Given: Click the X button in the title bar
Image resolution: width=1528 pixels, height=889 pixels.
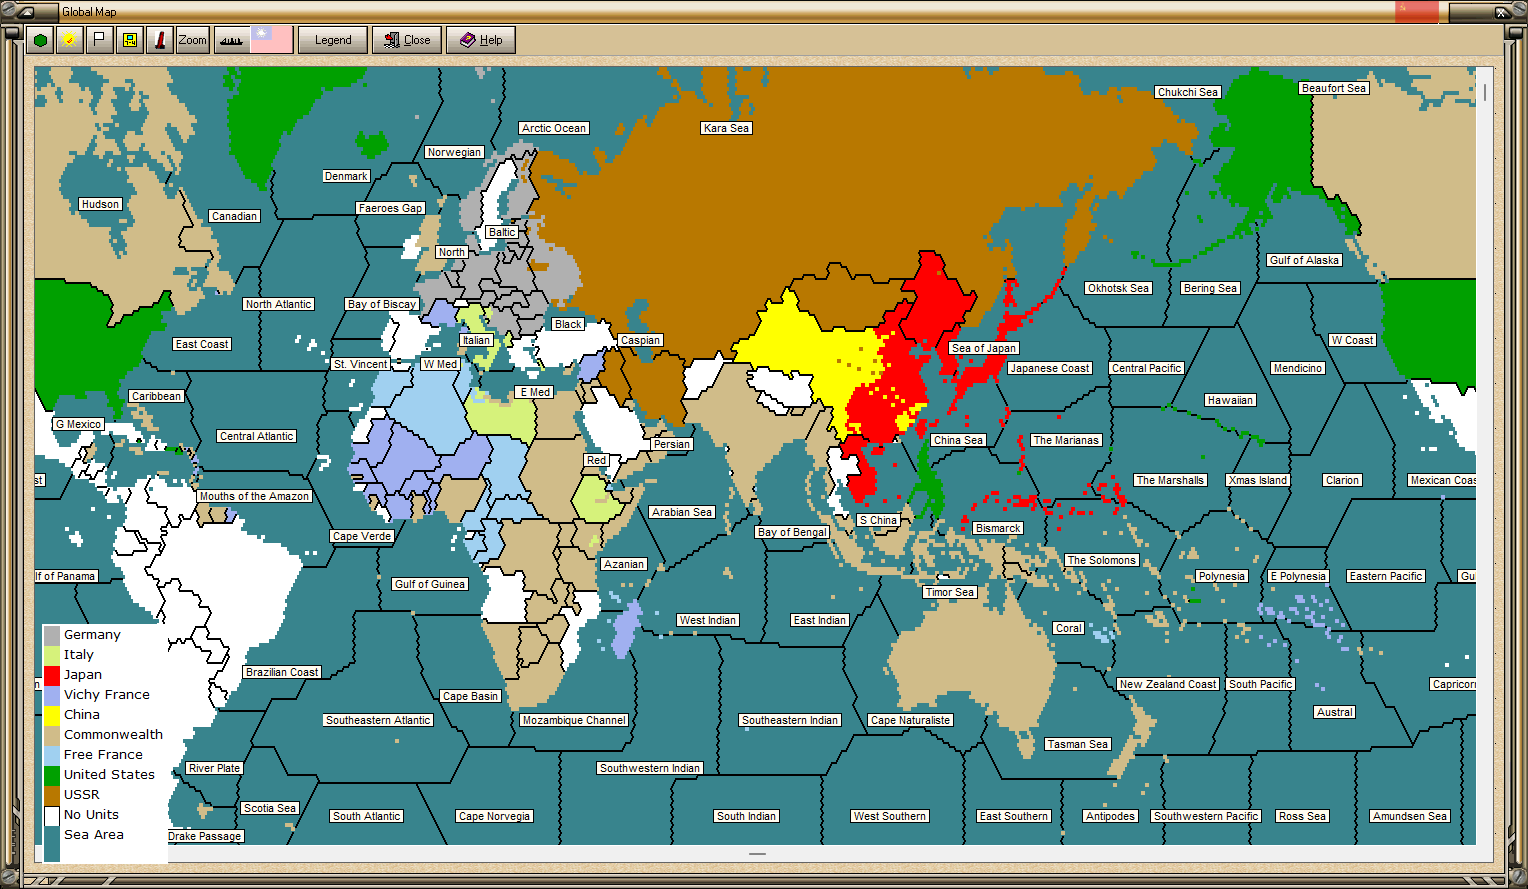Looking at the screenshot, I should pyautogui.click(x=1502, y=12).
